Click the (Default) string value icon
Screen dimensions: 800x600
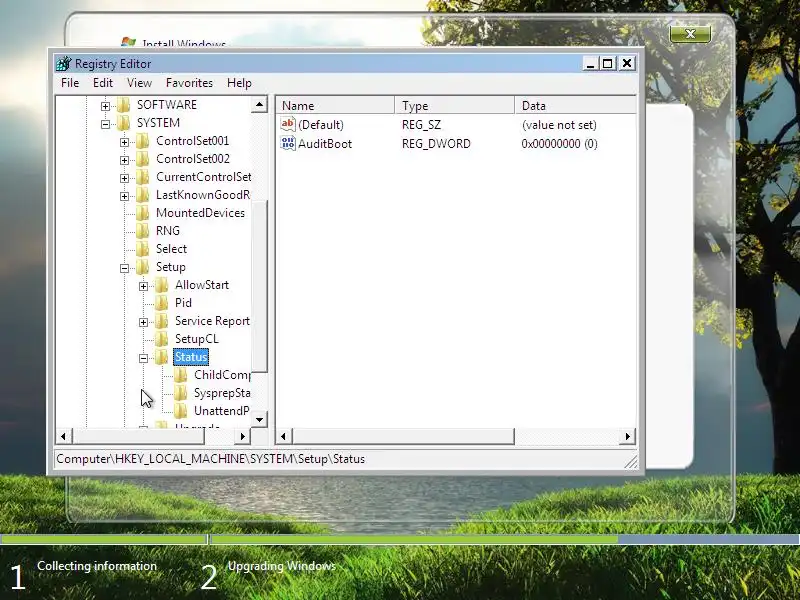(288, 124)
